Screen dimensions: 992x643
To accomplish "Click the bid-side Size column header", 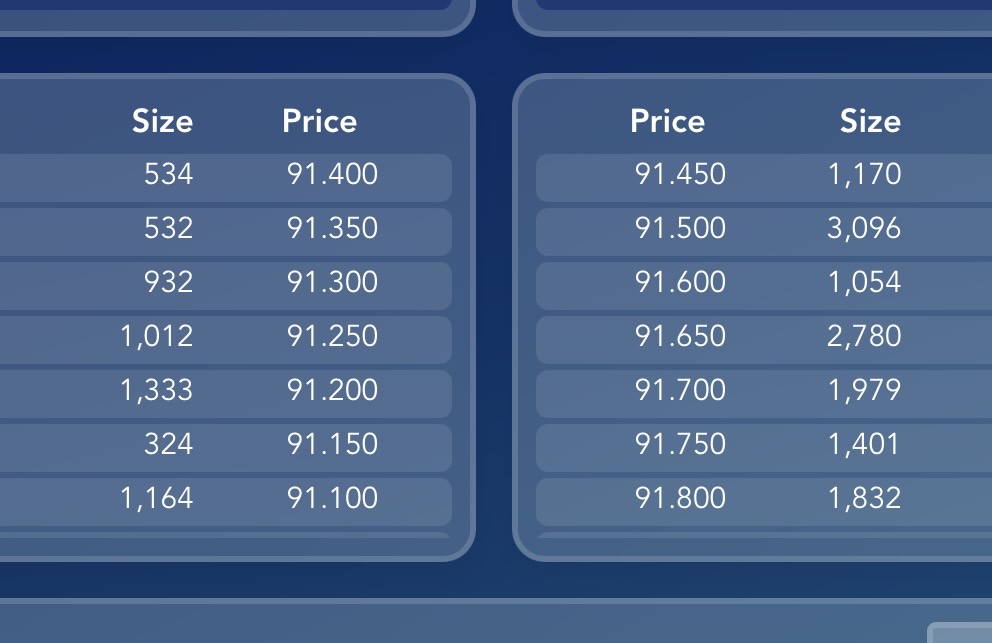I will pyautogui.click(x=162, y=121).
